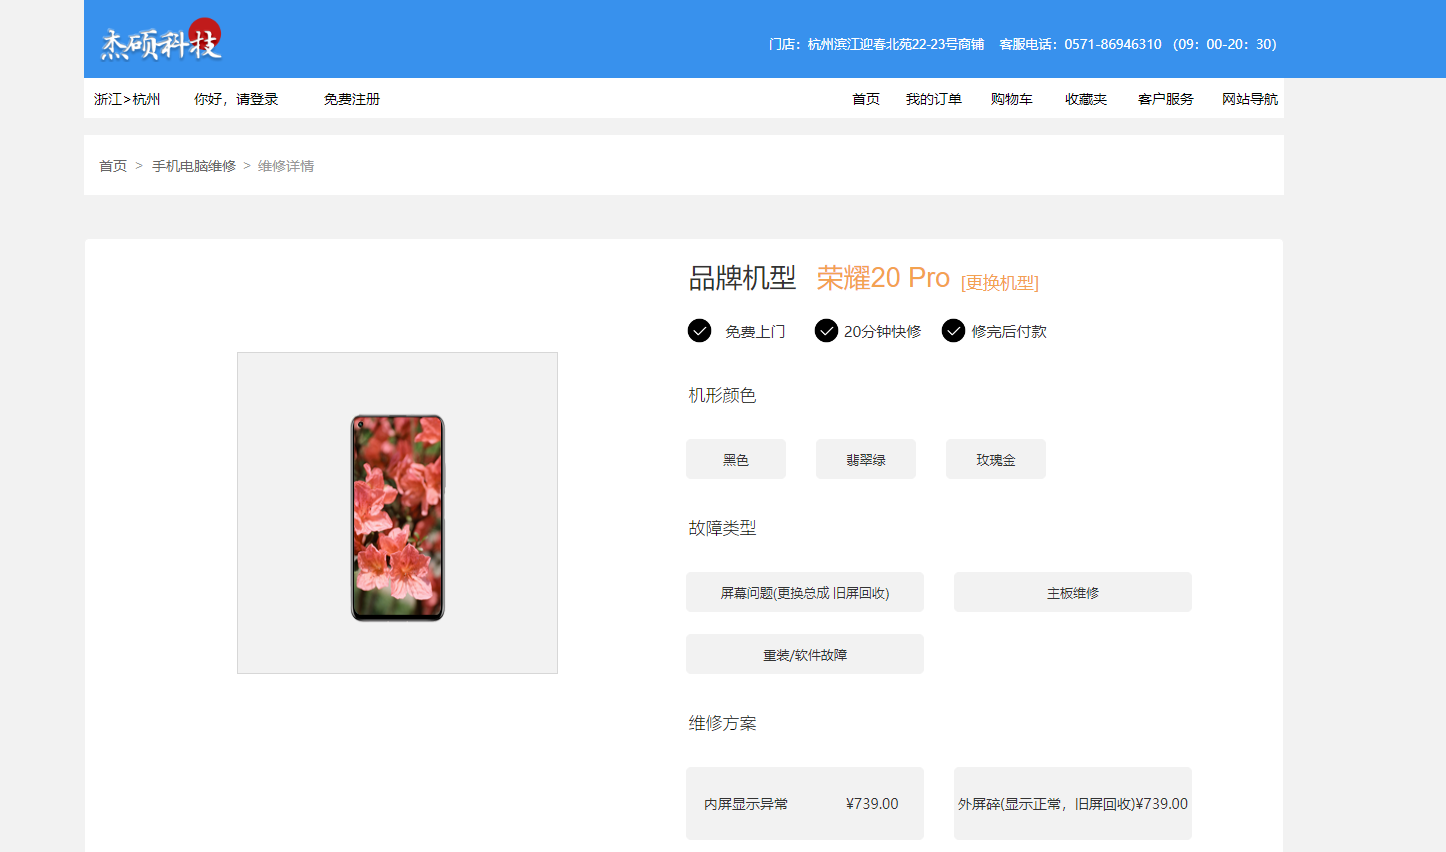Open 收藏夹 menu item
1446x852 pixels.
pyautogui.click(x=1086, y=99)
